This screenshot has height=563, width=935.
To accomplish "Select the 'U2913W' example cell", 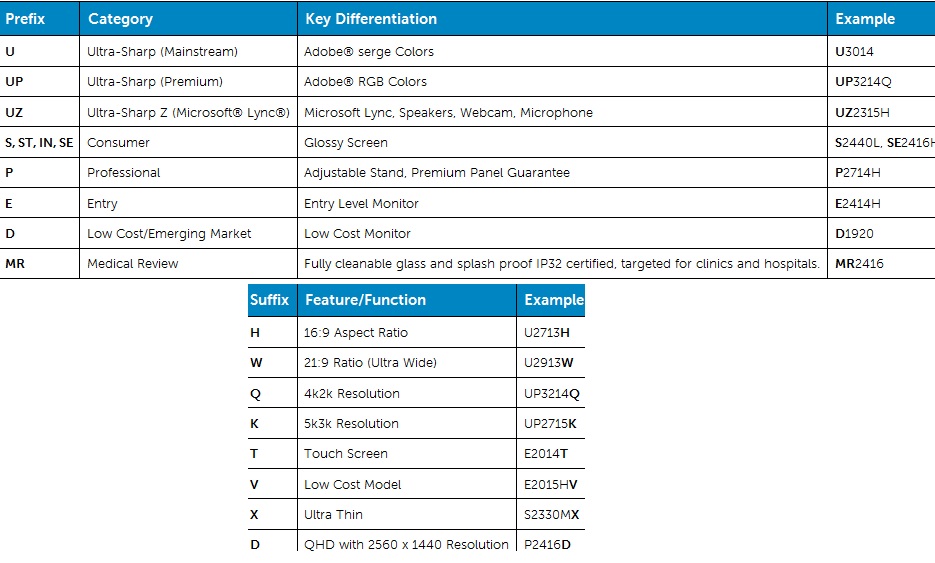I will tap(549, 363).
